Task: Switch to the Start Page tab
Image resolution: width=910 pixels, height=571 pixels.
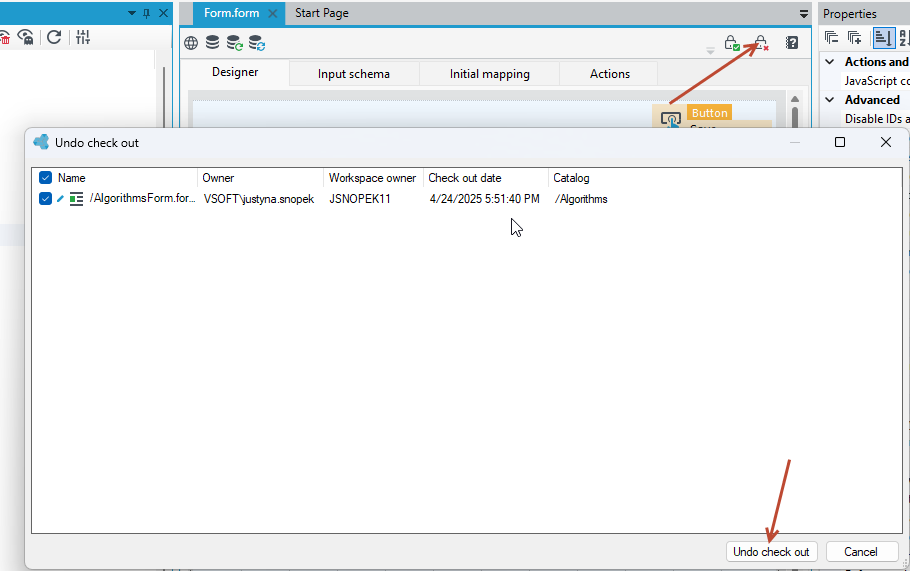Action: [x=322, y=13]
